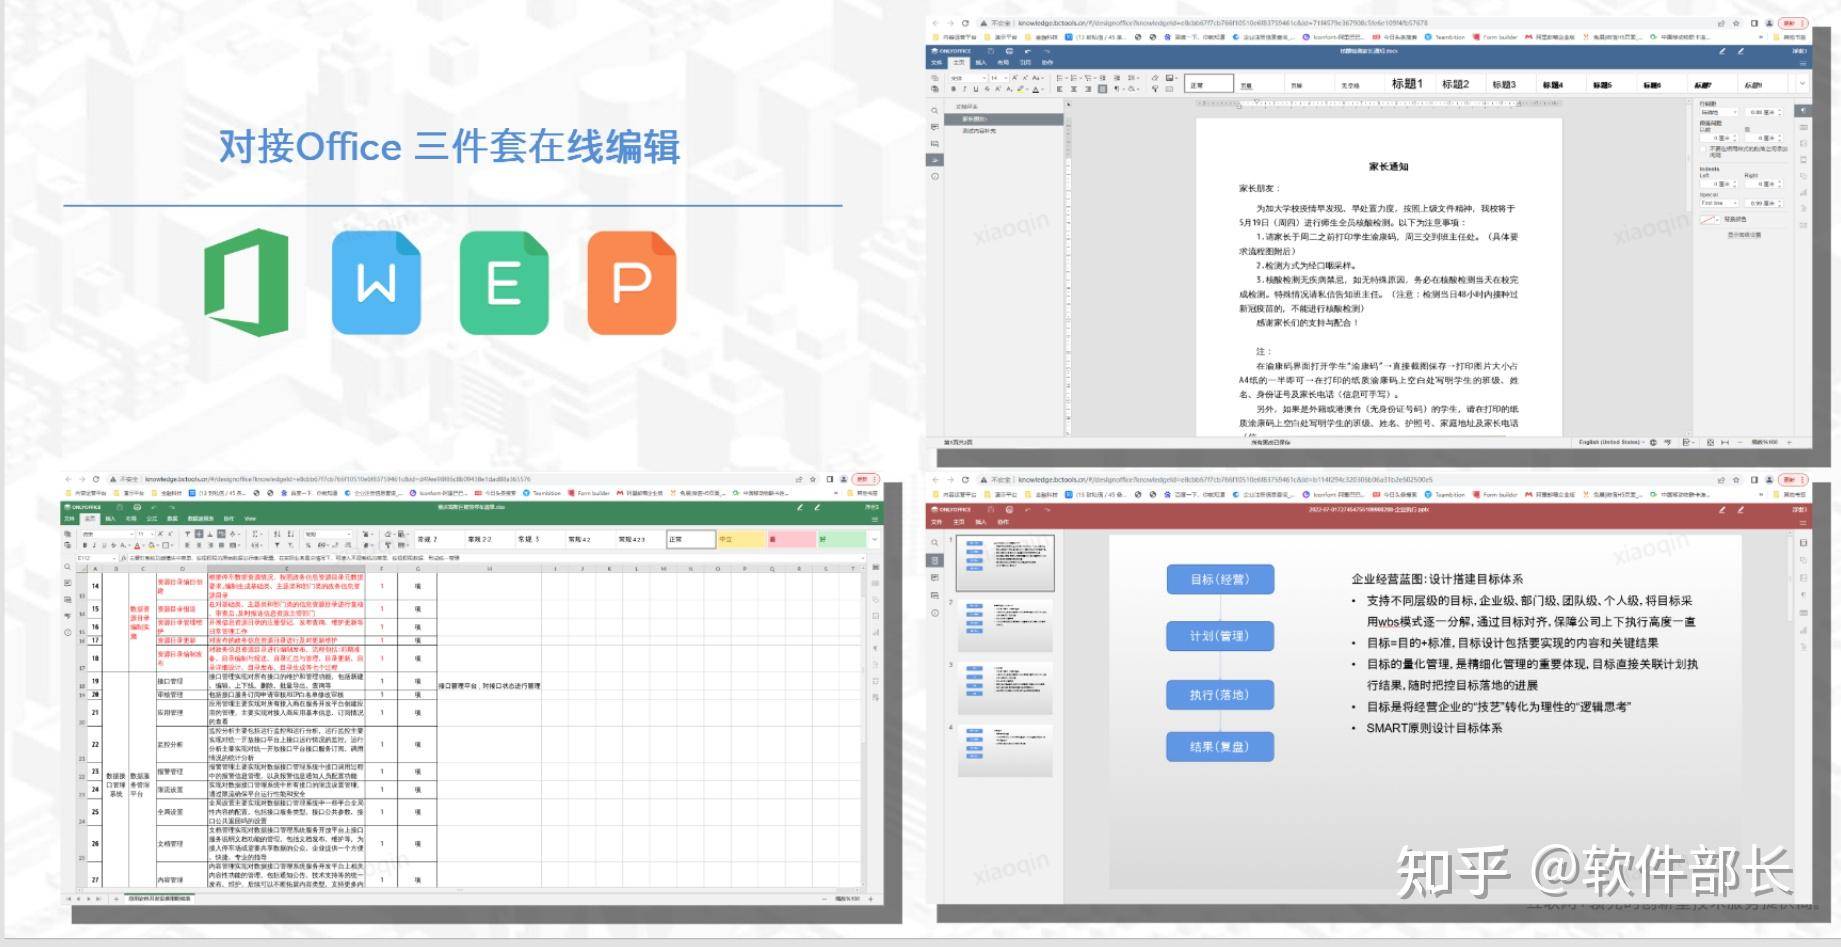Open search from document editor left sidebar

[935, 111]
